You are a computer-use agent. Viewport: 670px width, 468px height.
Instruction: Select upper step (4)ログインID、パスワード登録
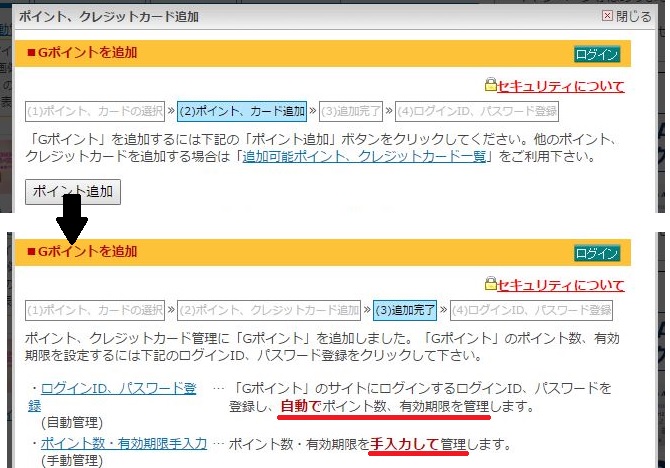click(477, 112)
